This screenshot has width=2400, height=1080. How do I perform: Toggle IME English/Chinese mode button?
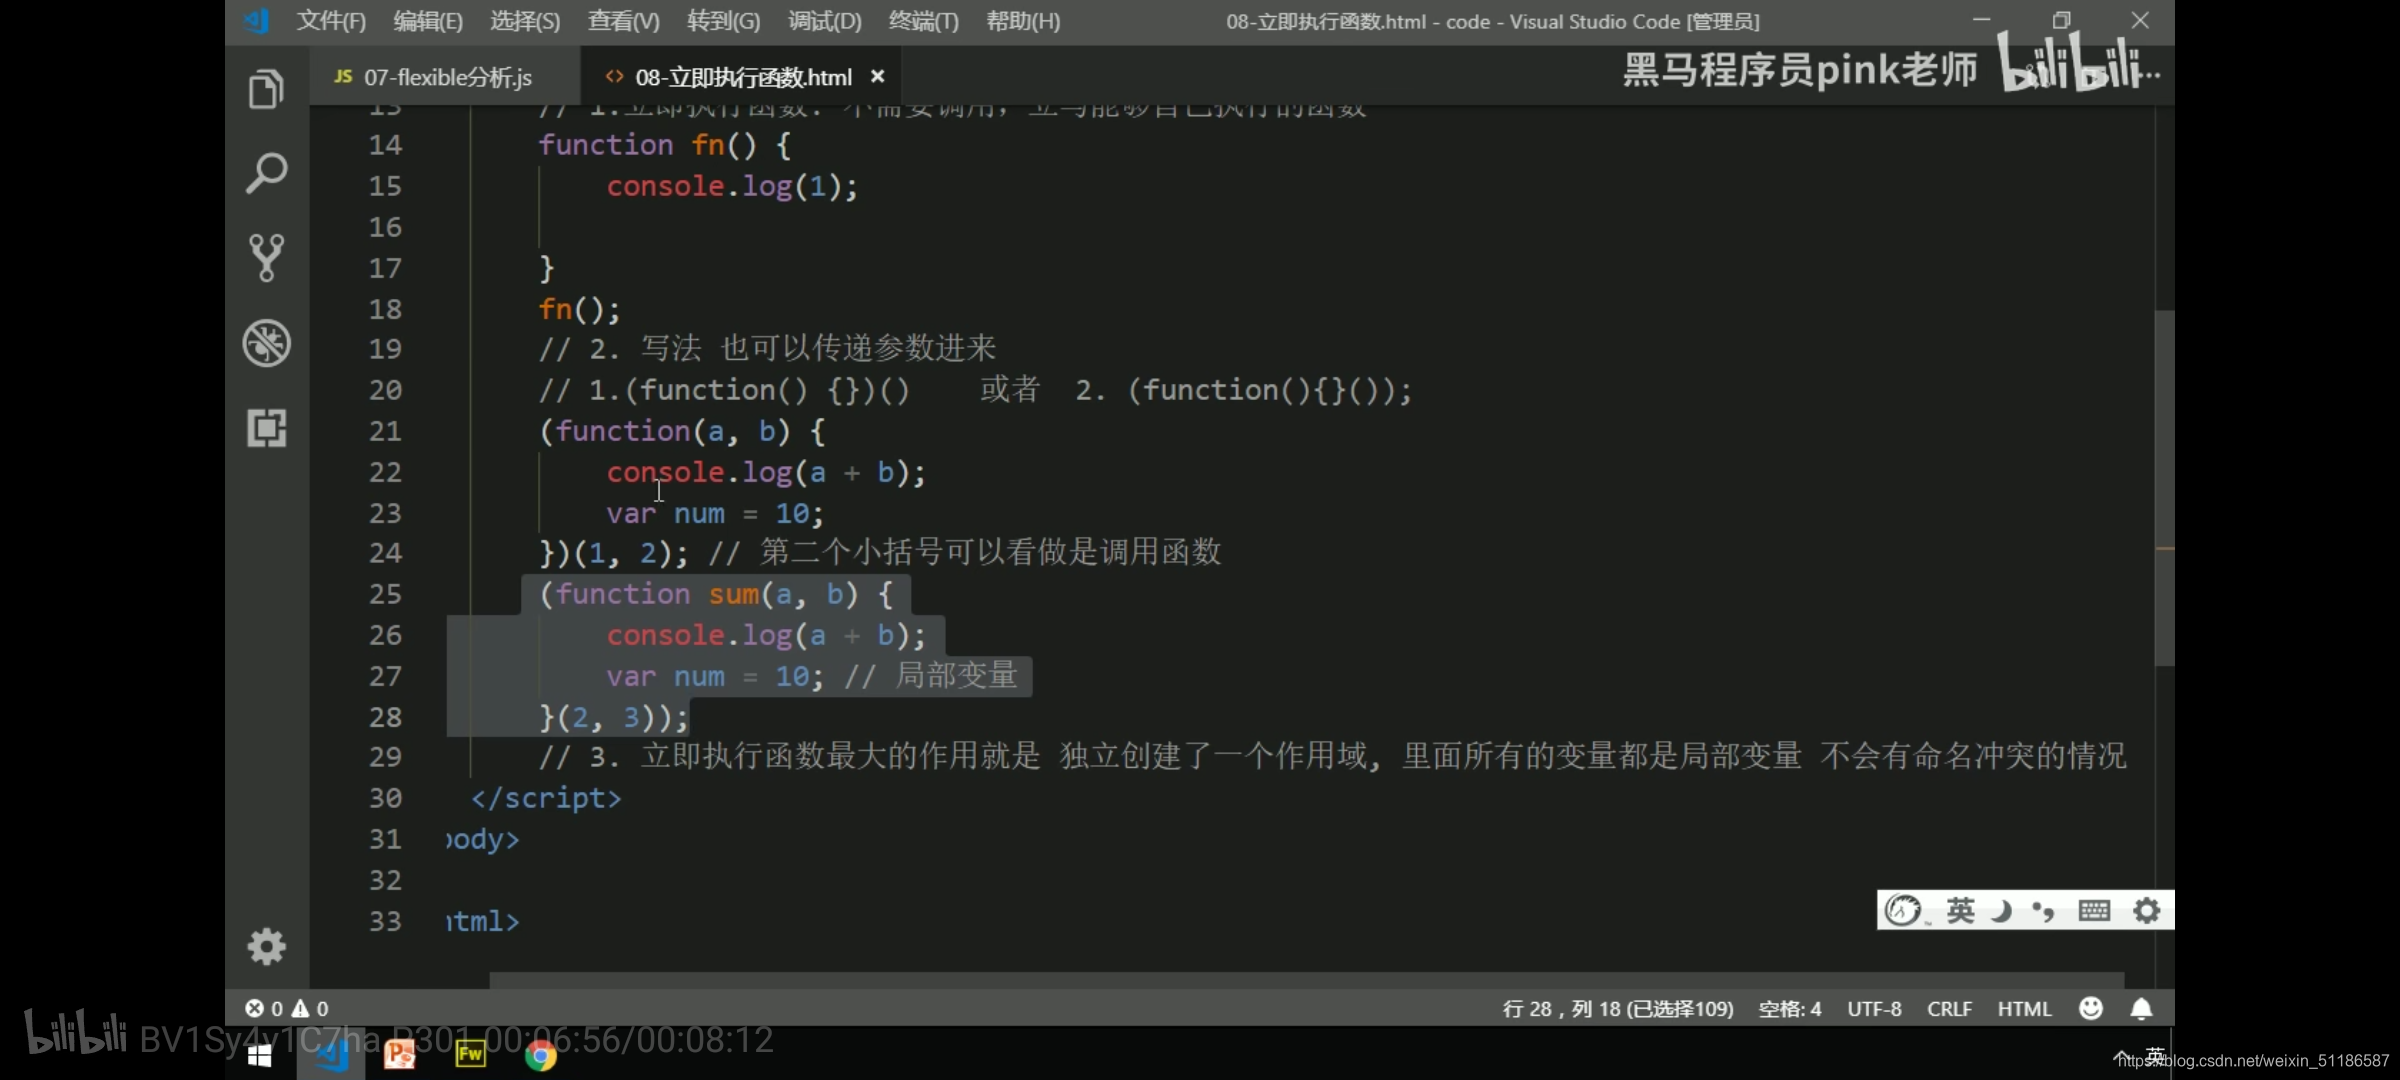tap(1960, 911)
